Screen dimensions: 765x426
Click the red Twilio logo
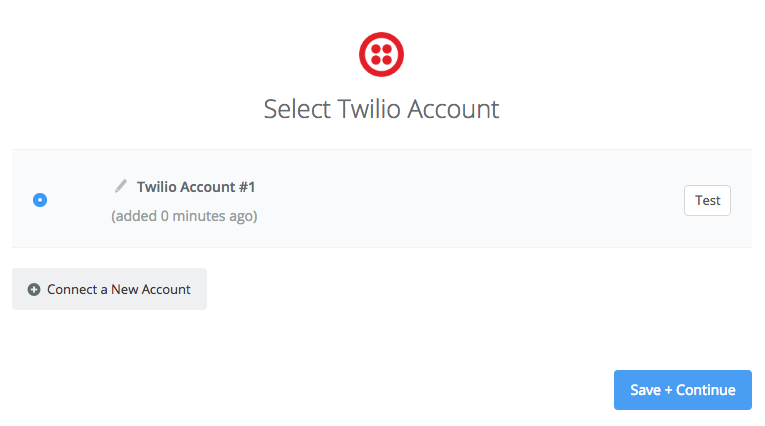point(381,54)
